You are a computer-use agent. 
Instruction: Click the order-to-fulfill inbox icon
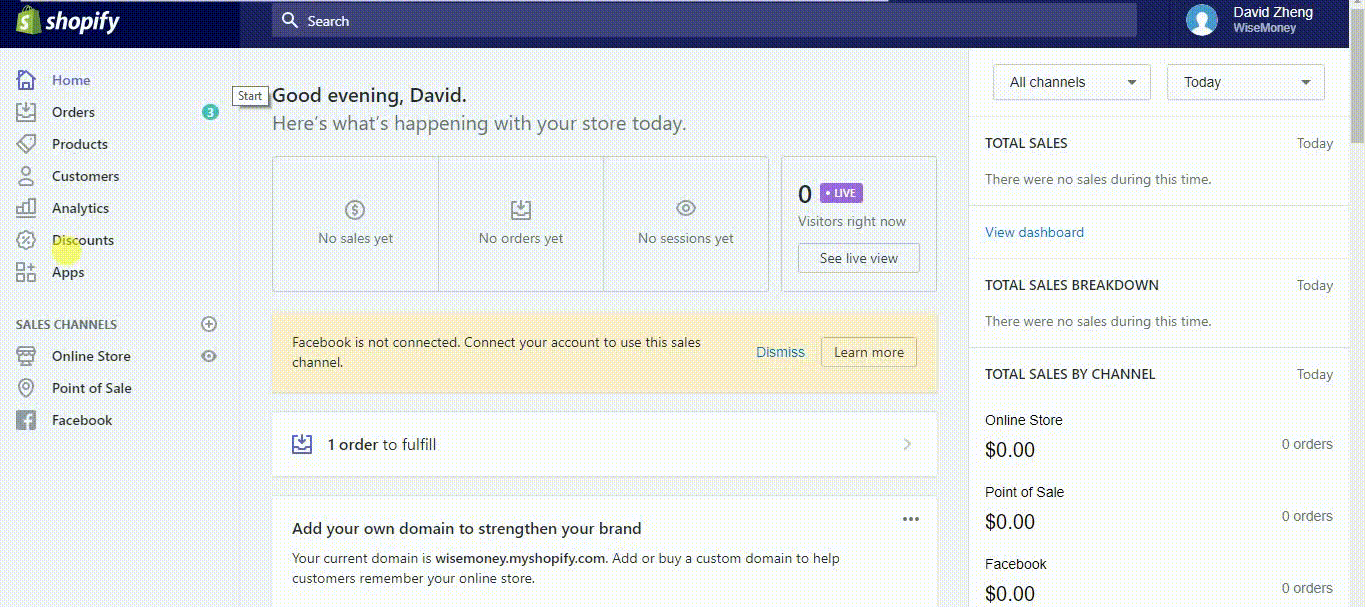(302, 444)
